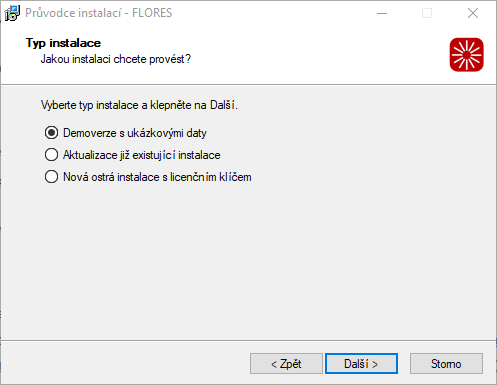Cancel installation with the Storno button

446,364
